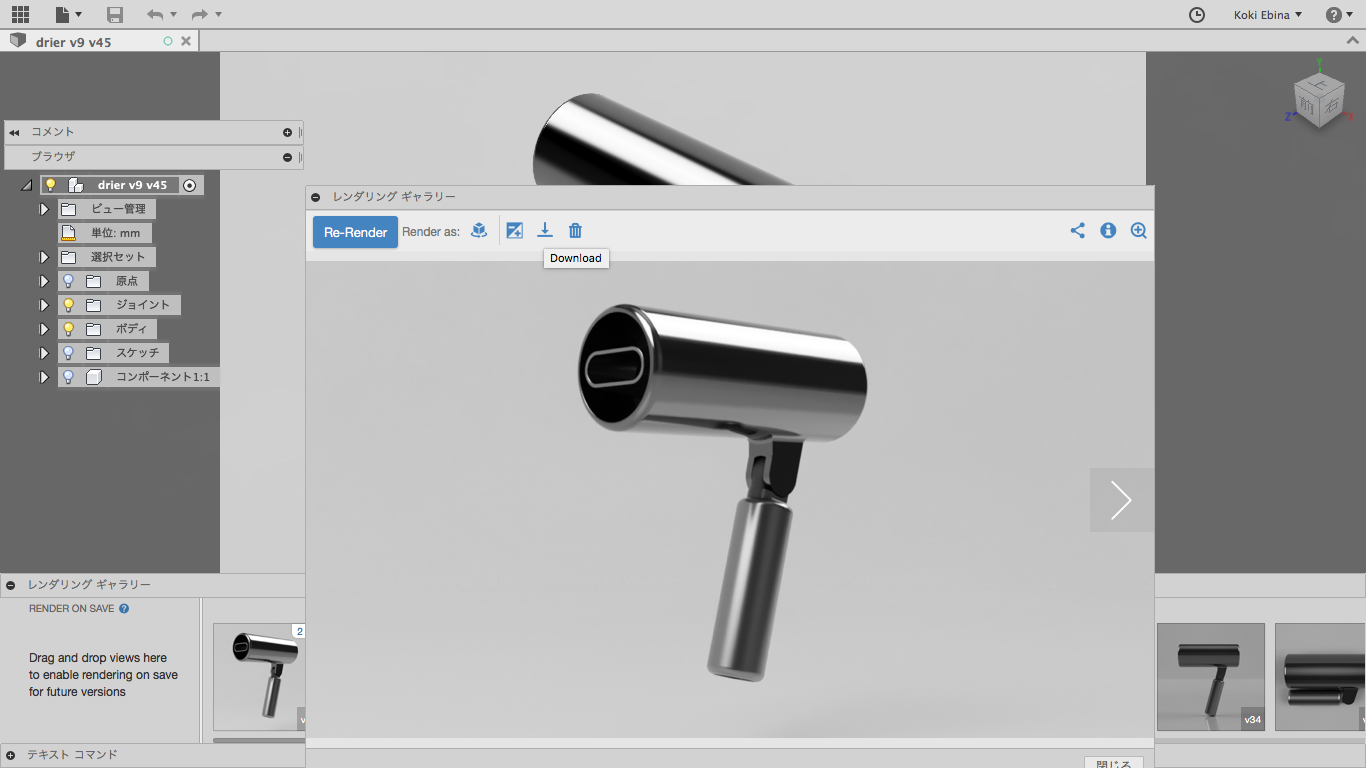Click the 閉じる button

[1114, 763]
